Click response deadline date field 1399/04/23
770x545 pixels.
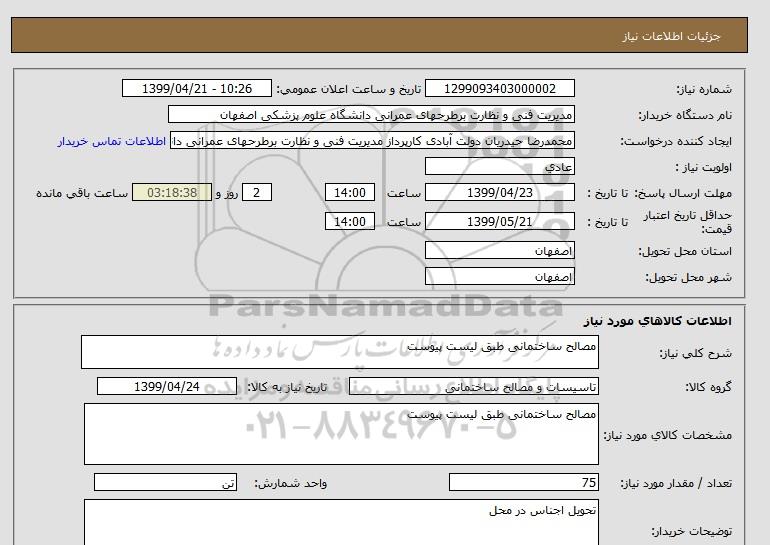click(499, 192)
